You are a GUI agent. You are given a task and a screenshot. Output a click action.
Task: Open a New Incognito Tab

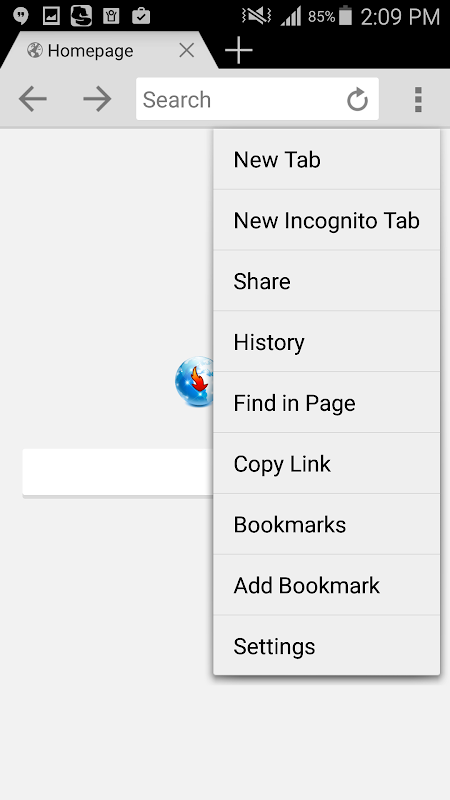pos(327,220)
